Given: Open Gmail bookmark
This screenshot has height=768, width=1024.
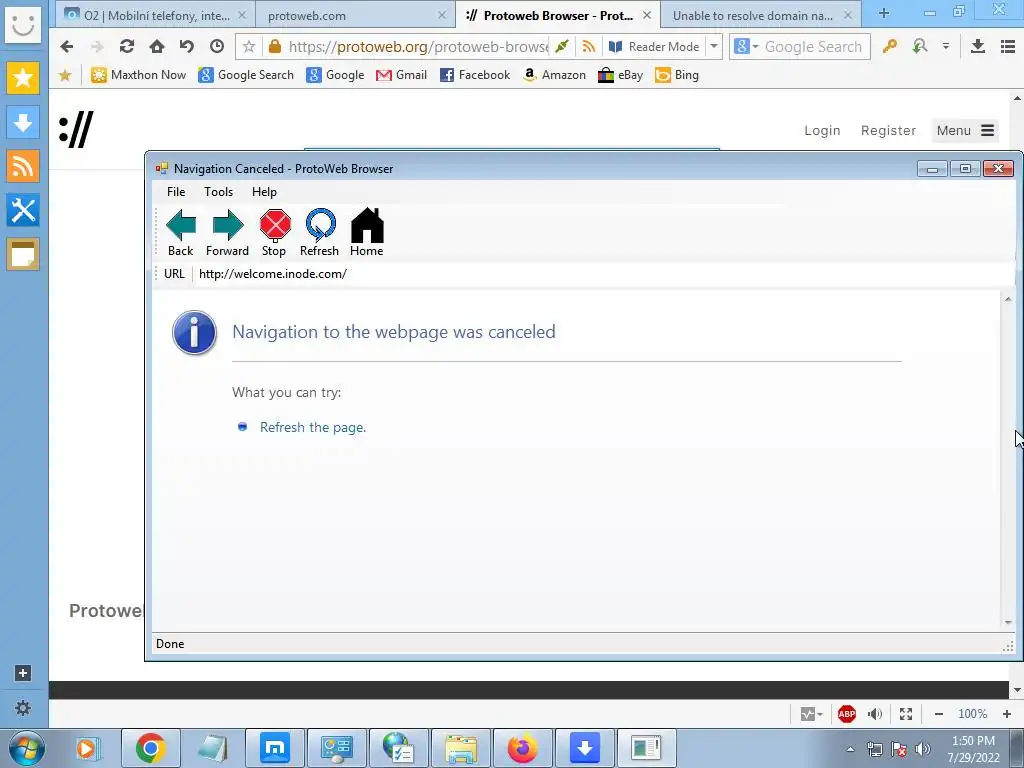Looking at the screenshot, I should (402, 75).
